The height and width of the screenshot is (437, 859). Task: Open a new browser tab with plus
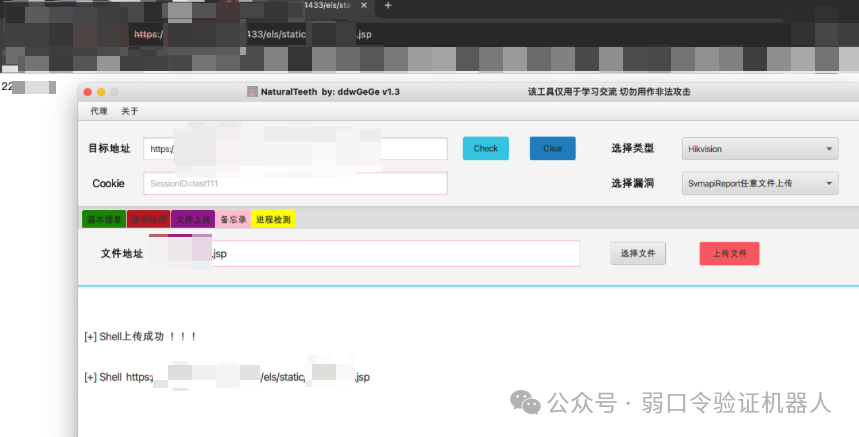(388, 5)
